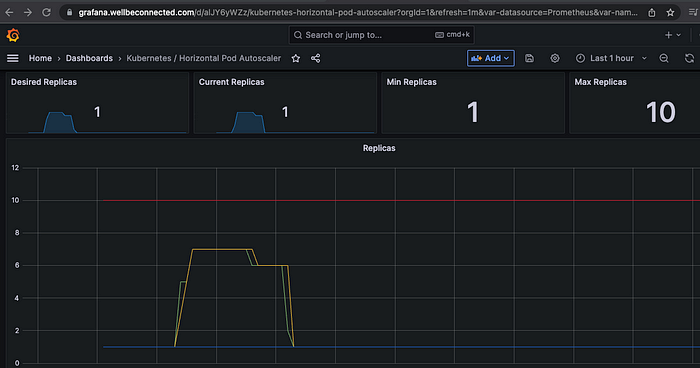This screenshot has height=368, width=700.
Task: Open the plus new-item menu in header
Action: point(672,35)
